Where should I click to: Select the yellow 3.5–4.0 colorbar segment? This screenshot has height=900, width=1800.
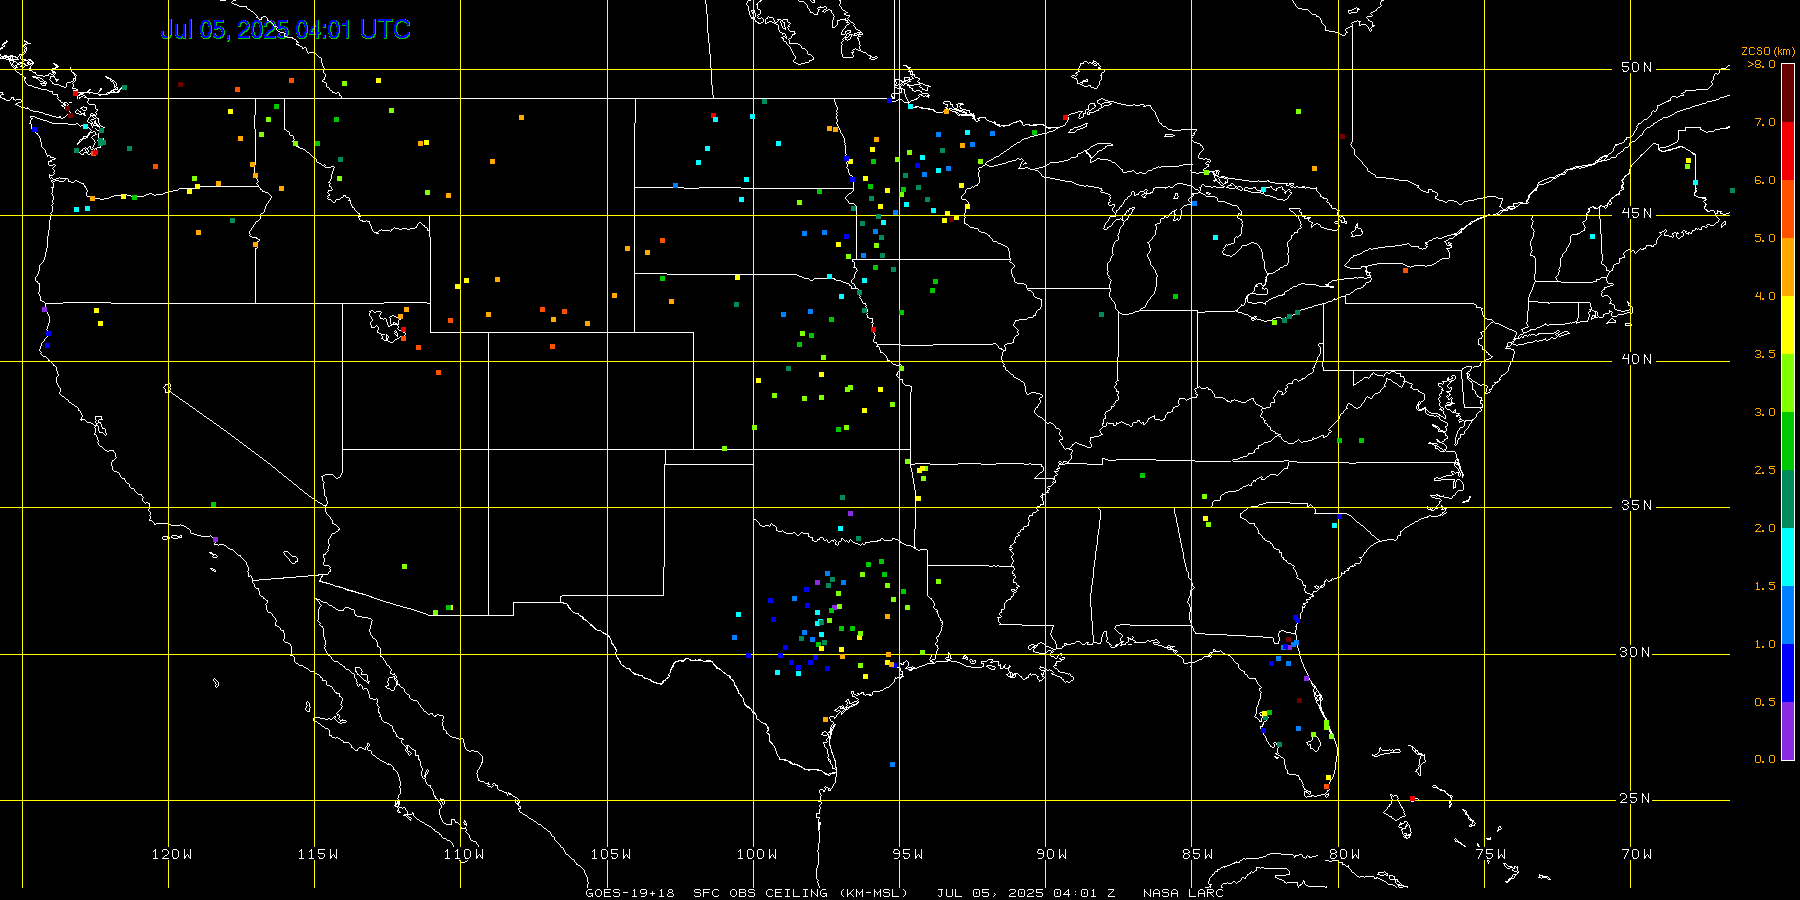tap(1788, 325)
